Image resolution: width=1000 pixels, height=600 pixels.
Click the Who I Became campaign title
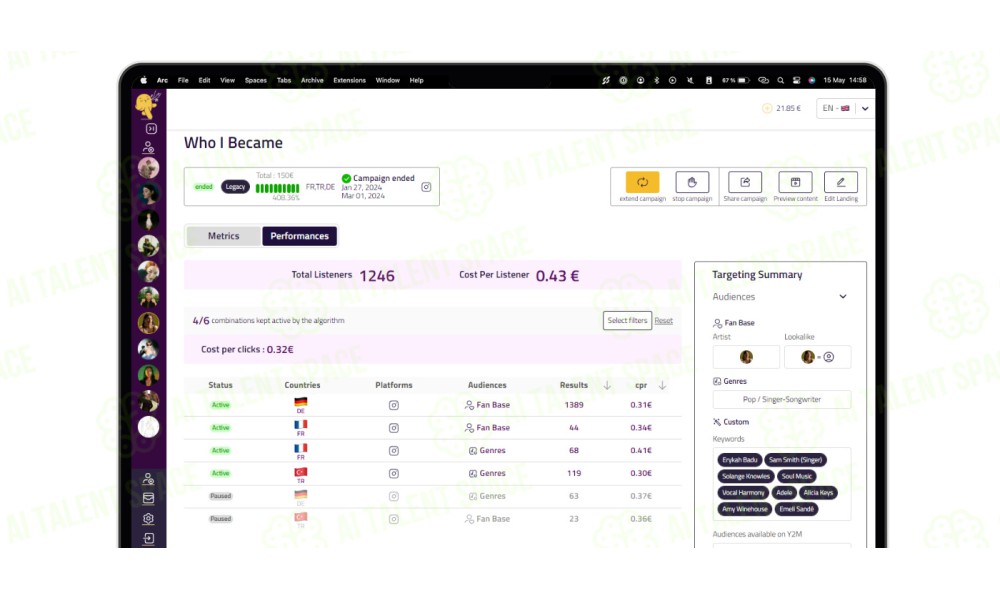233,143
